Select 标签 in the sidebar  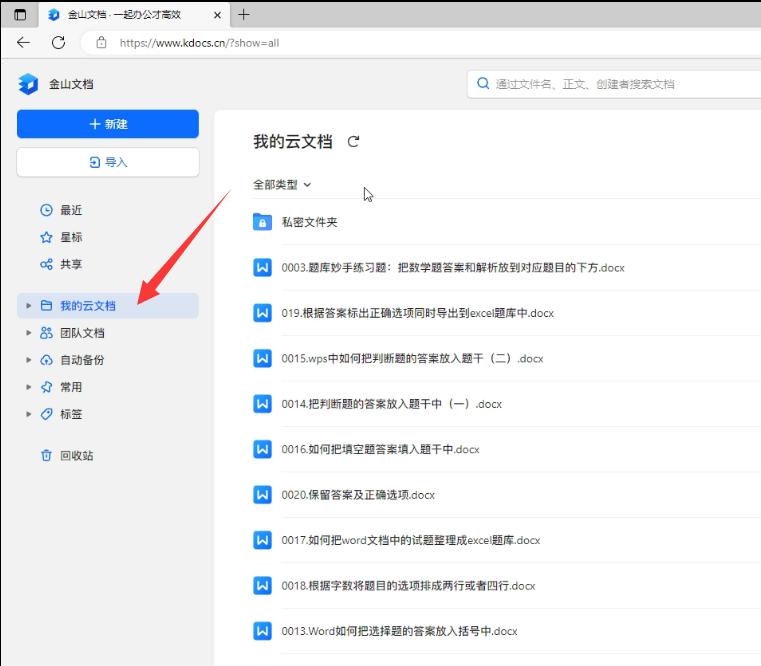click(71, 415)
